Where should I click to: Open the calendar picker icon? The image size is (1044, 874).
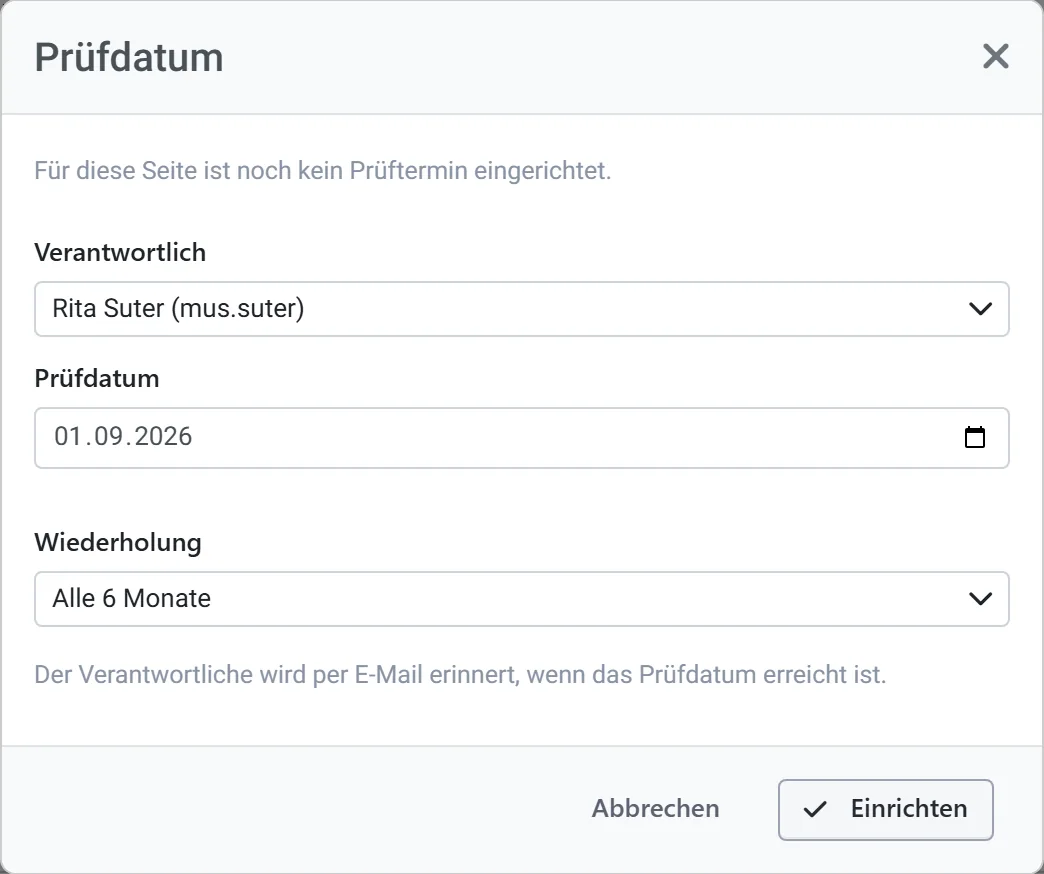(975, 437)
